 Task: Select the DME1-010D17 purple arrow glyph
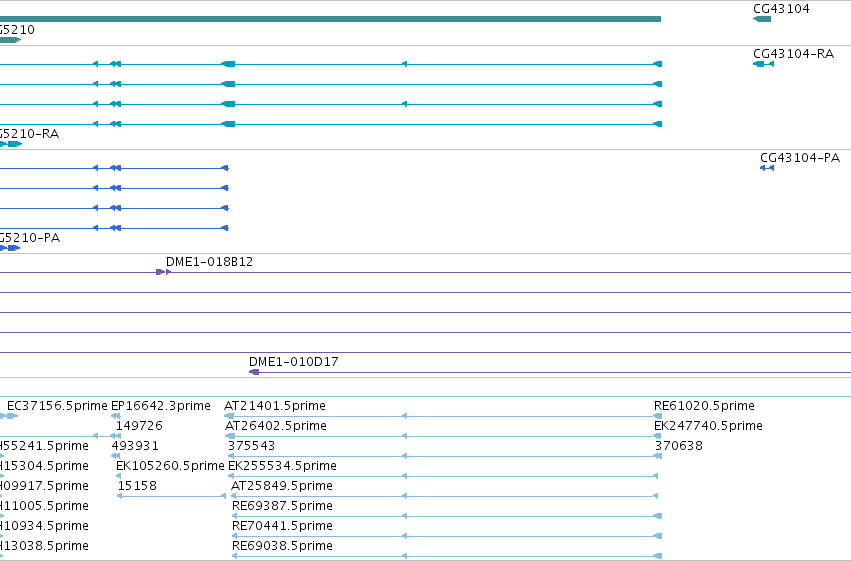(x=254, y=372)
